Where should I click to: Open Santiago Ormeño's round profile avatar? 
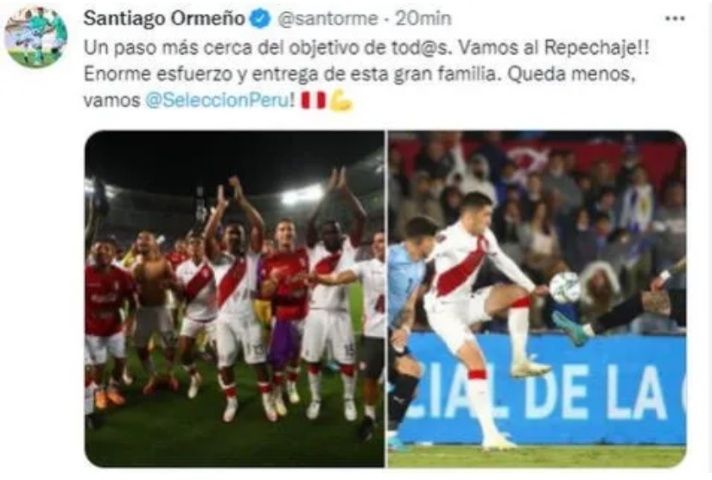tap(36, 38)
